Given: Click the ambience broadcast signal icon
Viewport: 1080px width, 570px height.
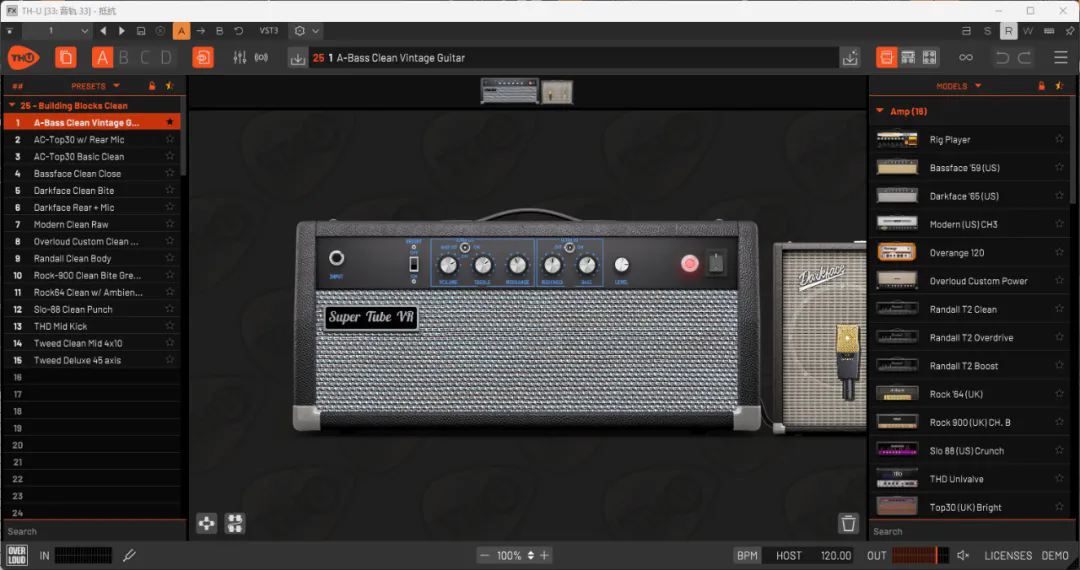Looking at the screenshot, I should coord(261,58).
